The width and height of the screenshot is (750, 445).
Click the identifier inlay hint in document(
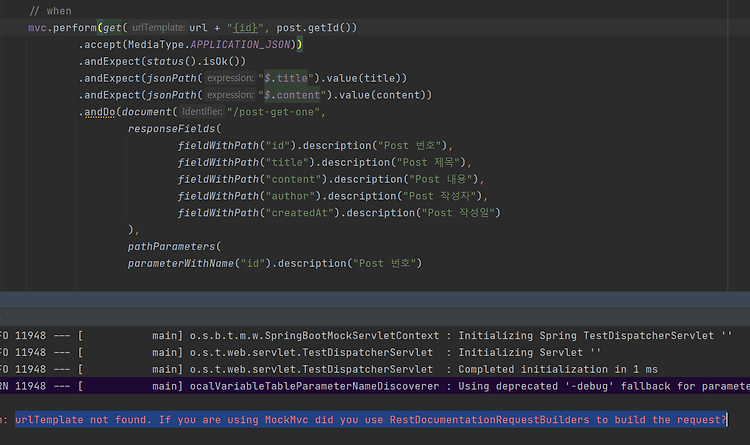(x=202, y=111)
